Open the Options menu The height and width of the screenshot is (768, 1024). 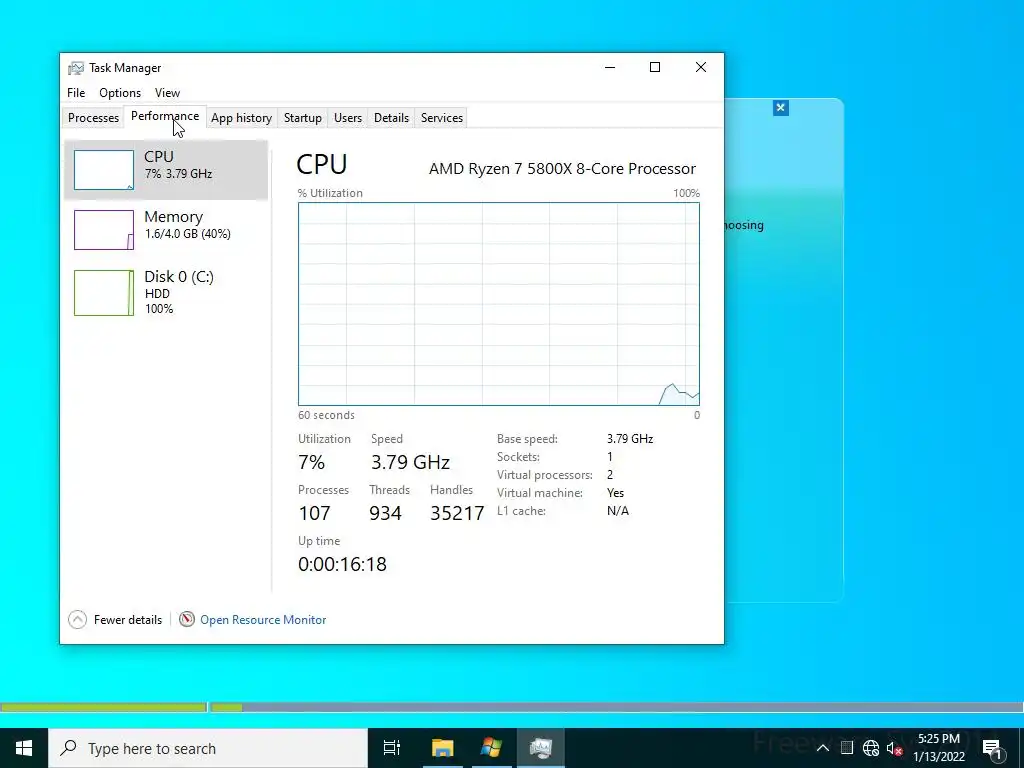(120, 93)
